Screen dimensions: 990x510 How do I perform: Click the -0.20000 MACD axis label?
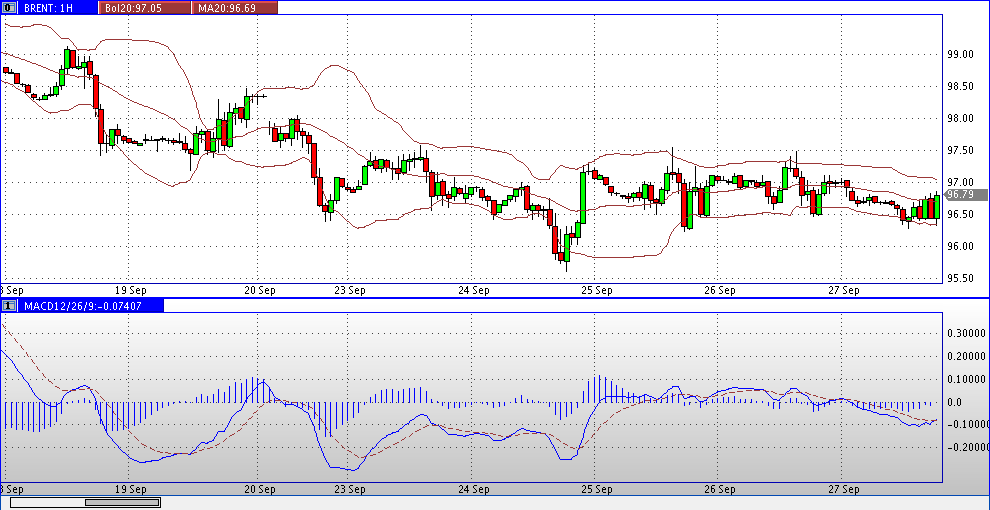pyautogui.click(x=966, y=448)
